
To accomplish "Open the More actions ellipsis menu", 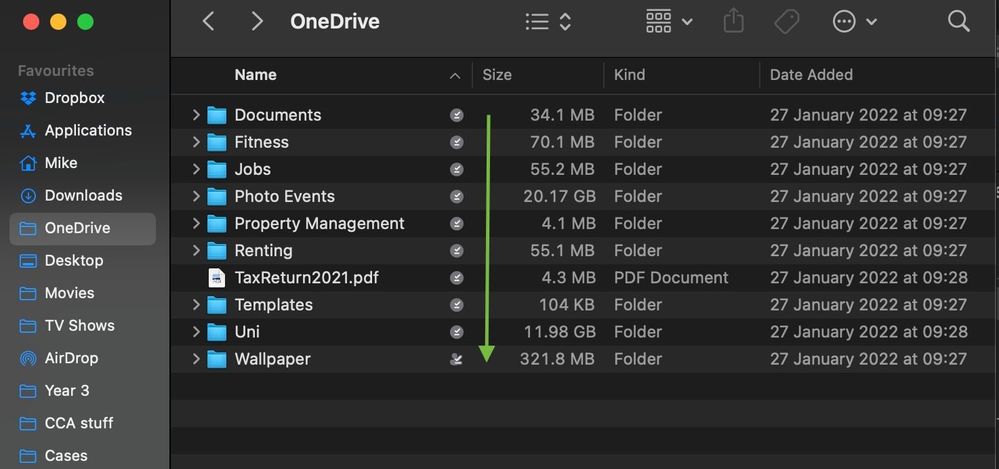I will coord(854,22).
